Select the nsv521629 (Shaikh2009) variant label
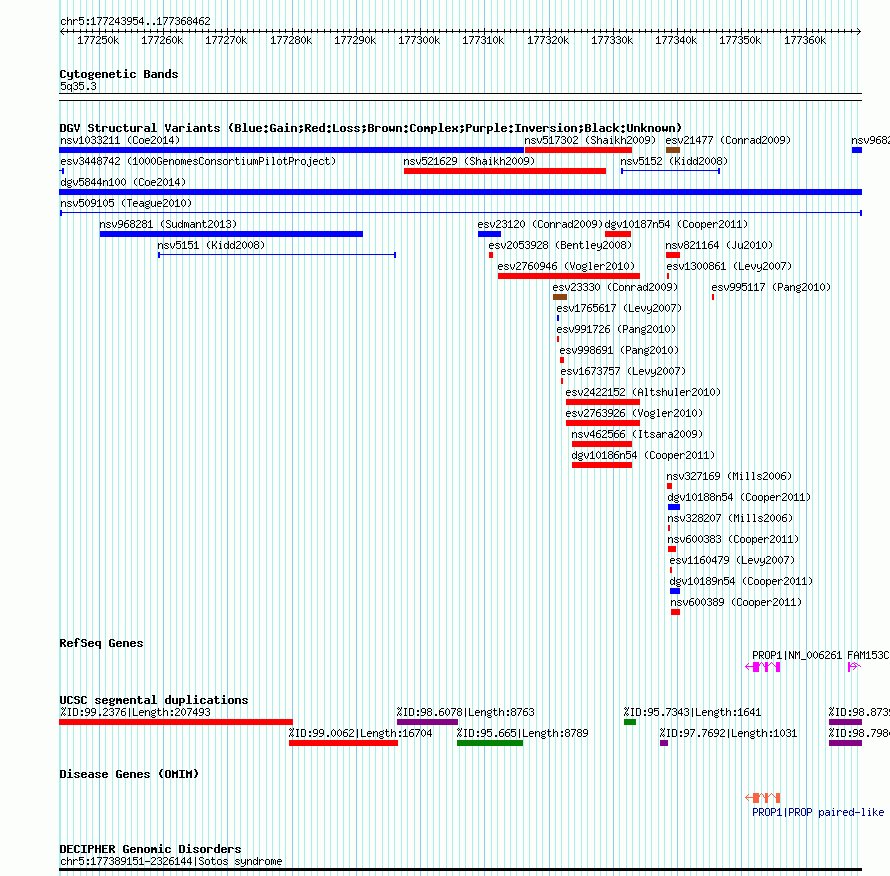The height and width of the screenshot is (876, 890). [469, 161]
